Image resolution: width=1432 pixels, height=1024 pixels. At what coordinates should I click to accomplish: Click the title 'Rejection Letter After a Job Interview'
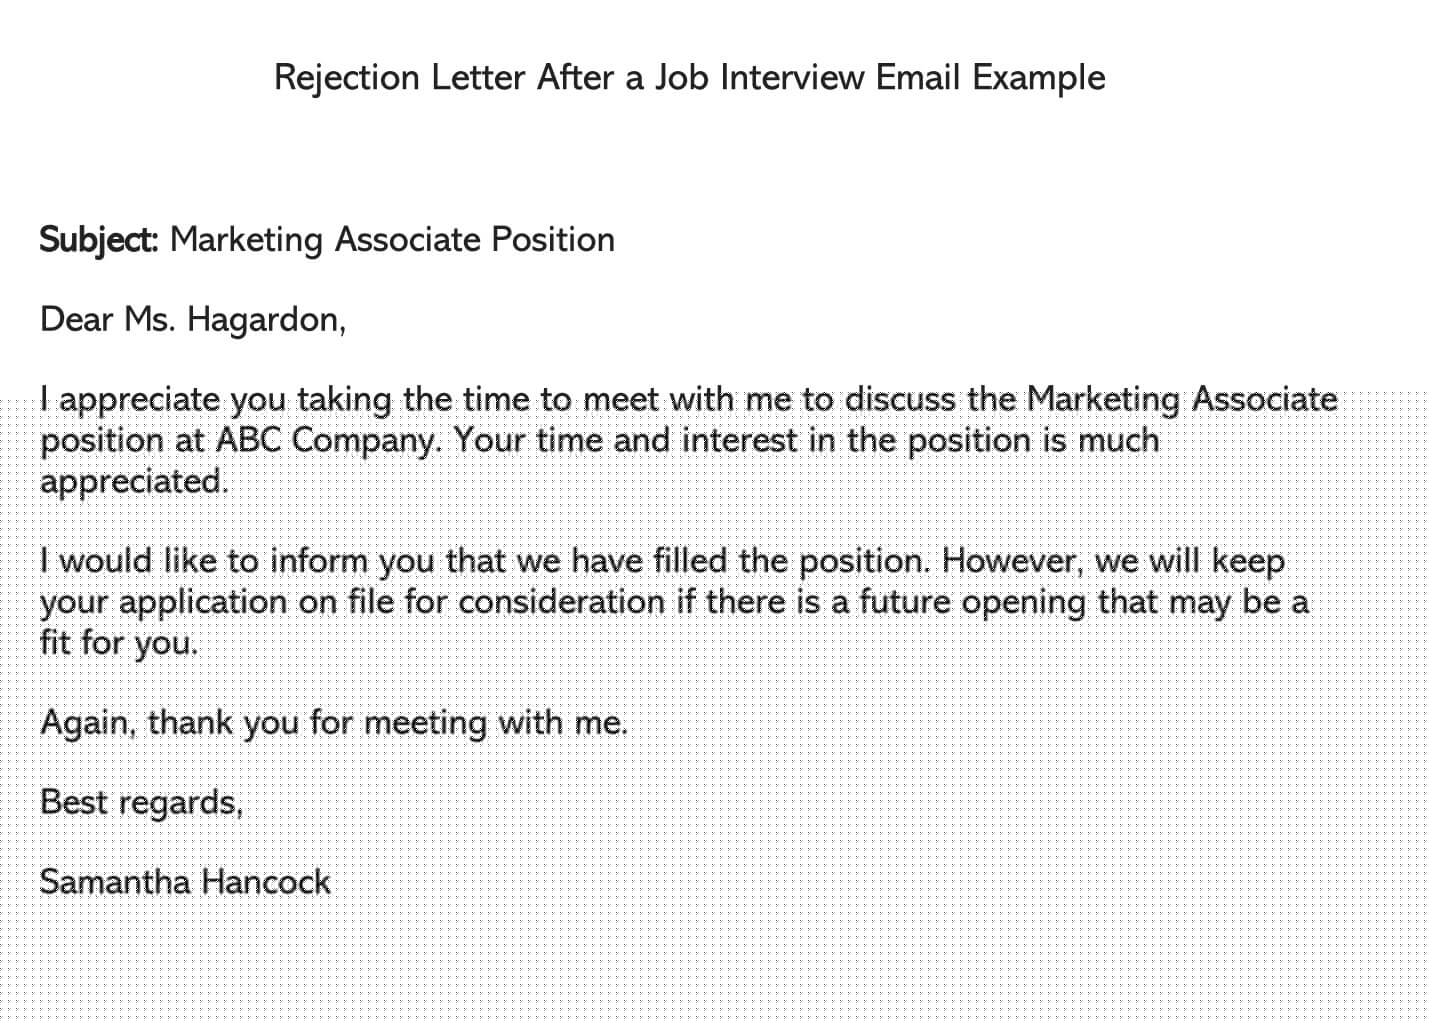coord(569,78)
